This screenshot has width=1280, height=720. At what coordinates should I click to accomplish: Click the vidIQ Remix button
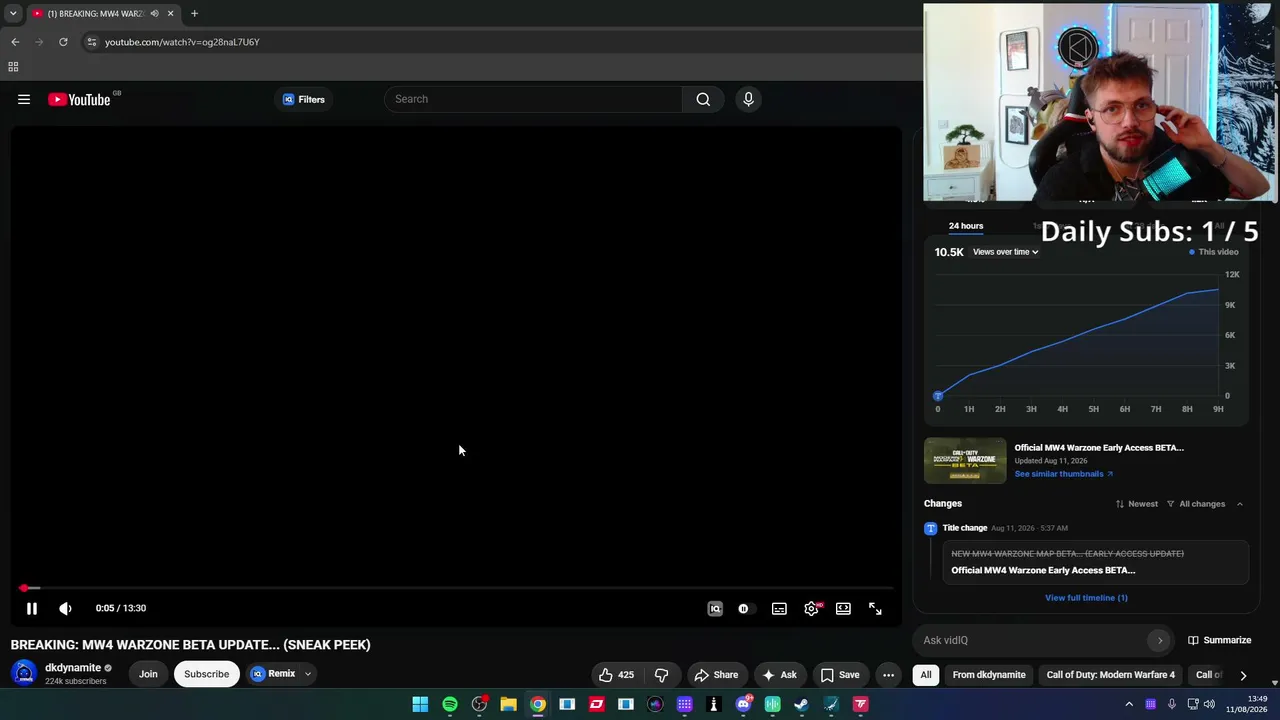point(274,674)
